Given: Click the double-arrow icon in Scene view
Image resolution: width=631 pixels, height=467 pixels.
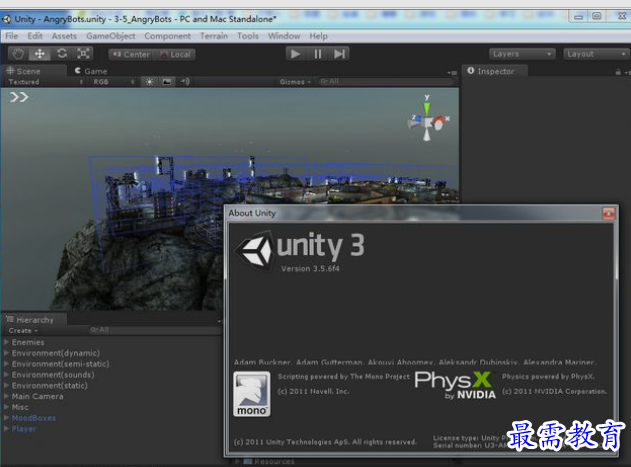Looking at the screenshot, I should click(x=19, y=97).
